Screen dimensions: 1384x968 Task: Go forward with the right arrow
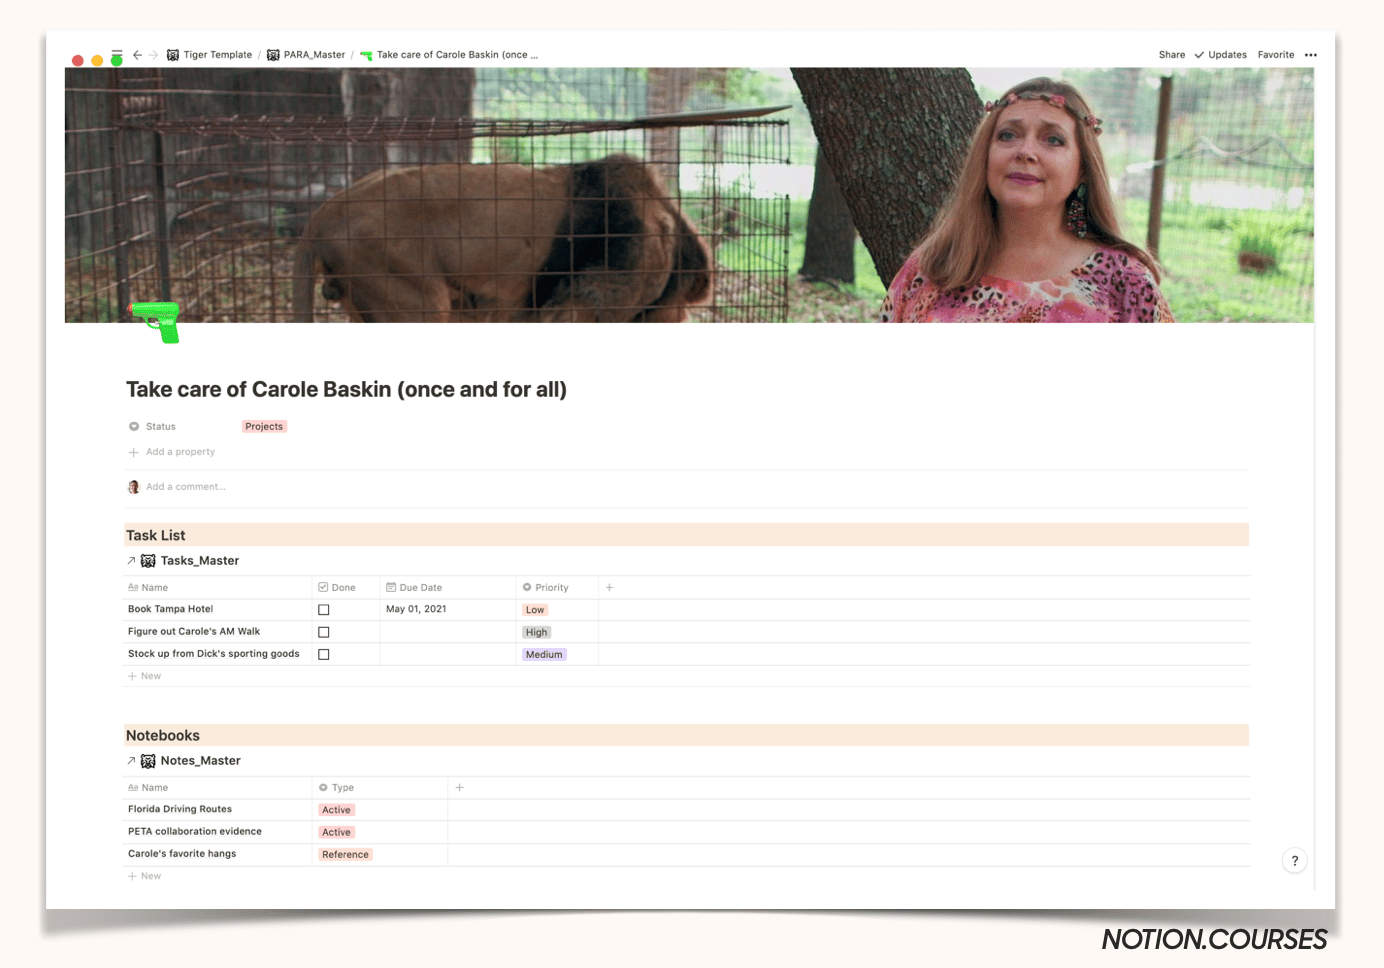(x=153, y=55)
